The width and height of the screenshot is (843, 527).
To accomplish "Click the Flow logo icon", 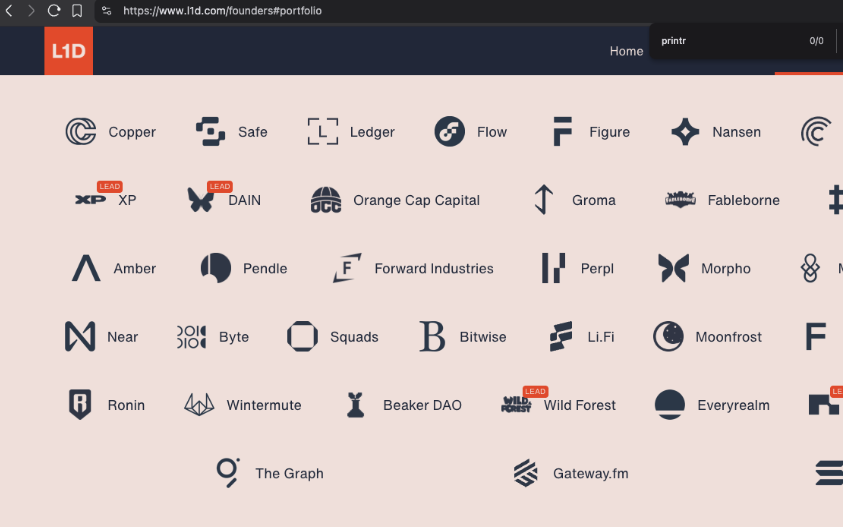I will pos(449,132).
